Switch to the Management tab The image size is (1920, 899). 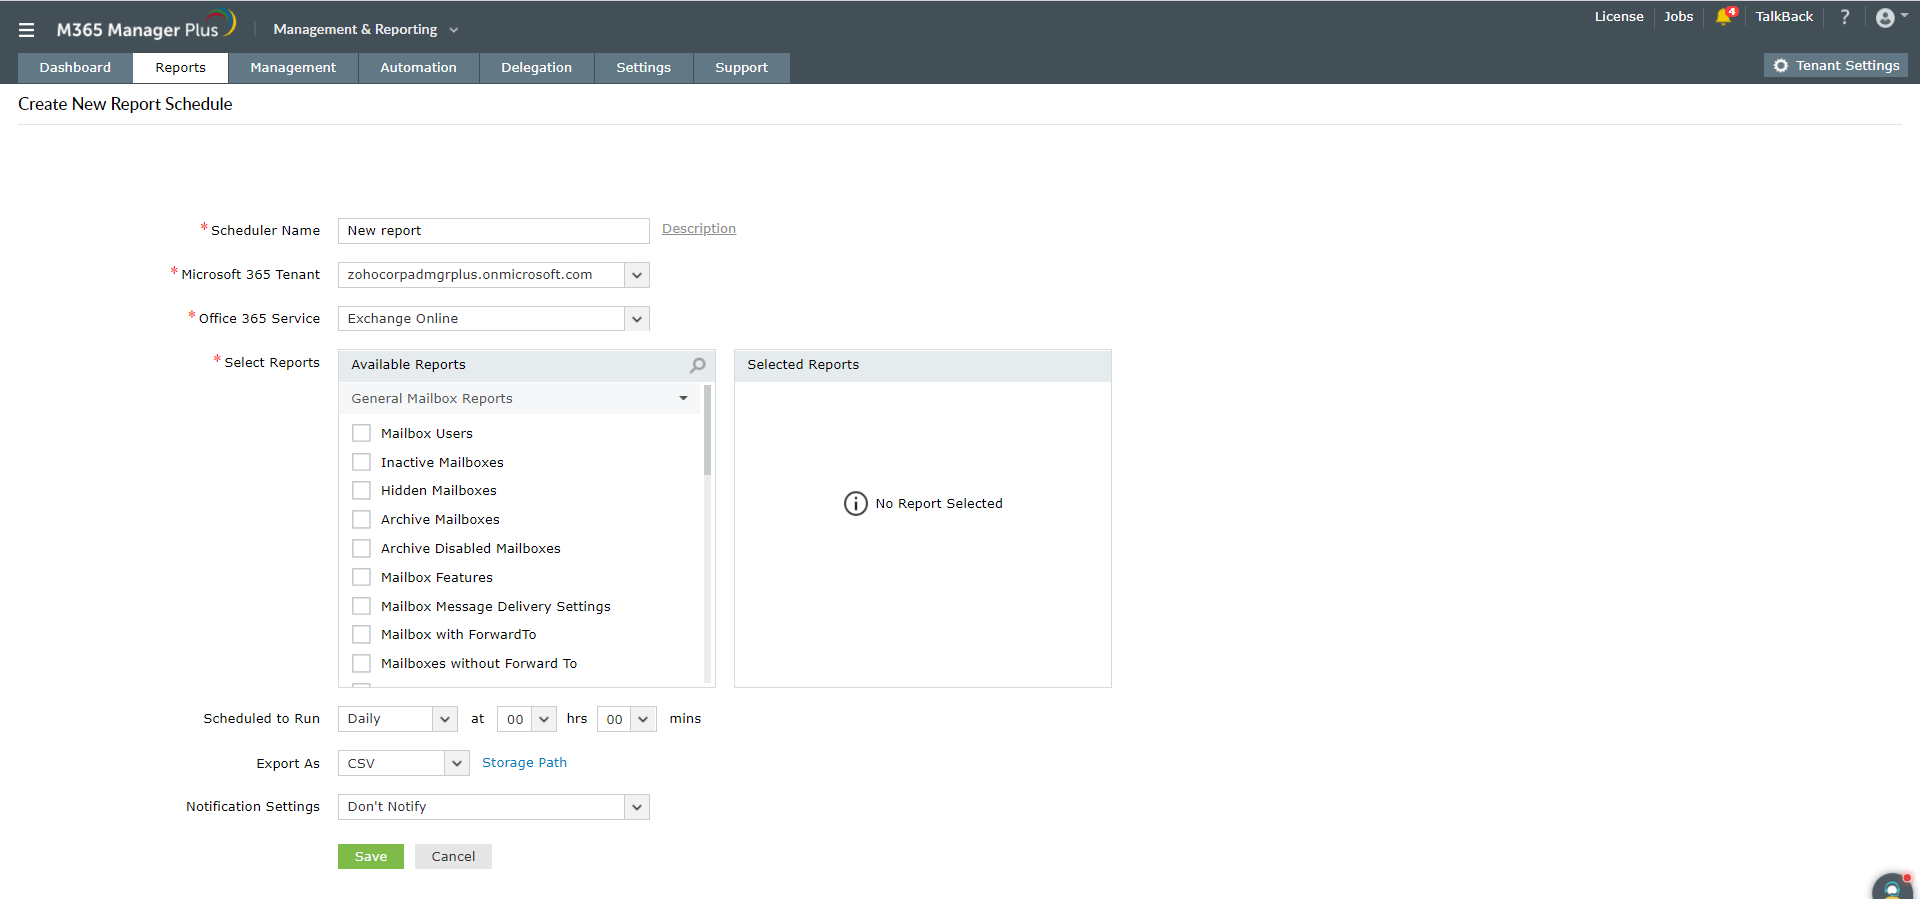click(x=293, y=68)
